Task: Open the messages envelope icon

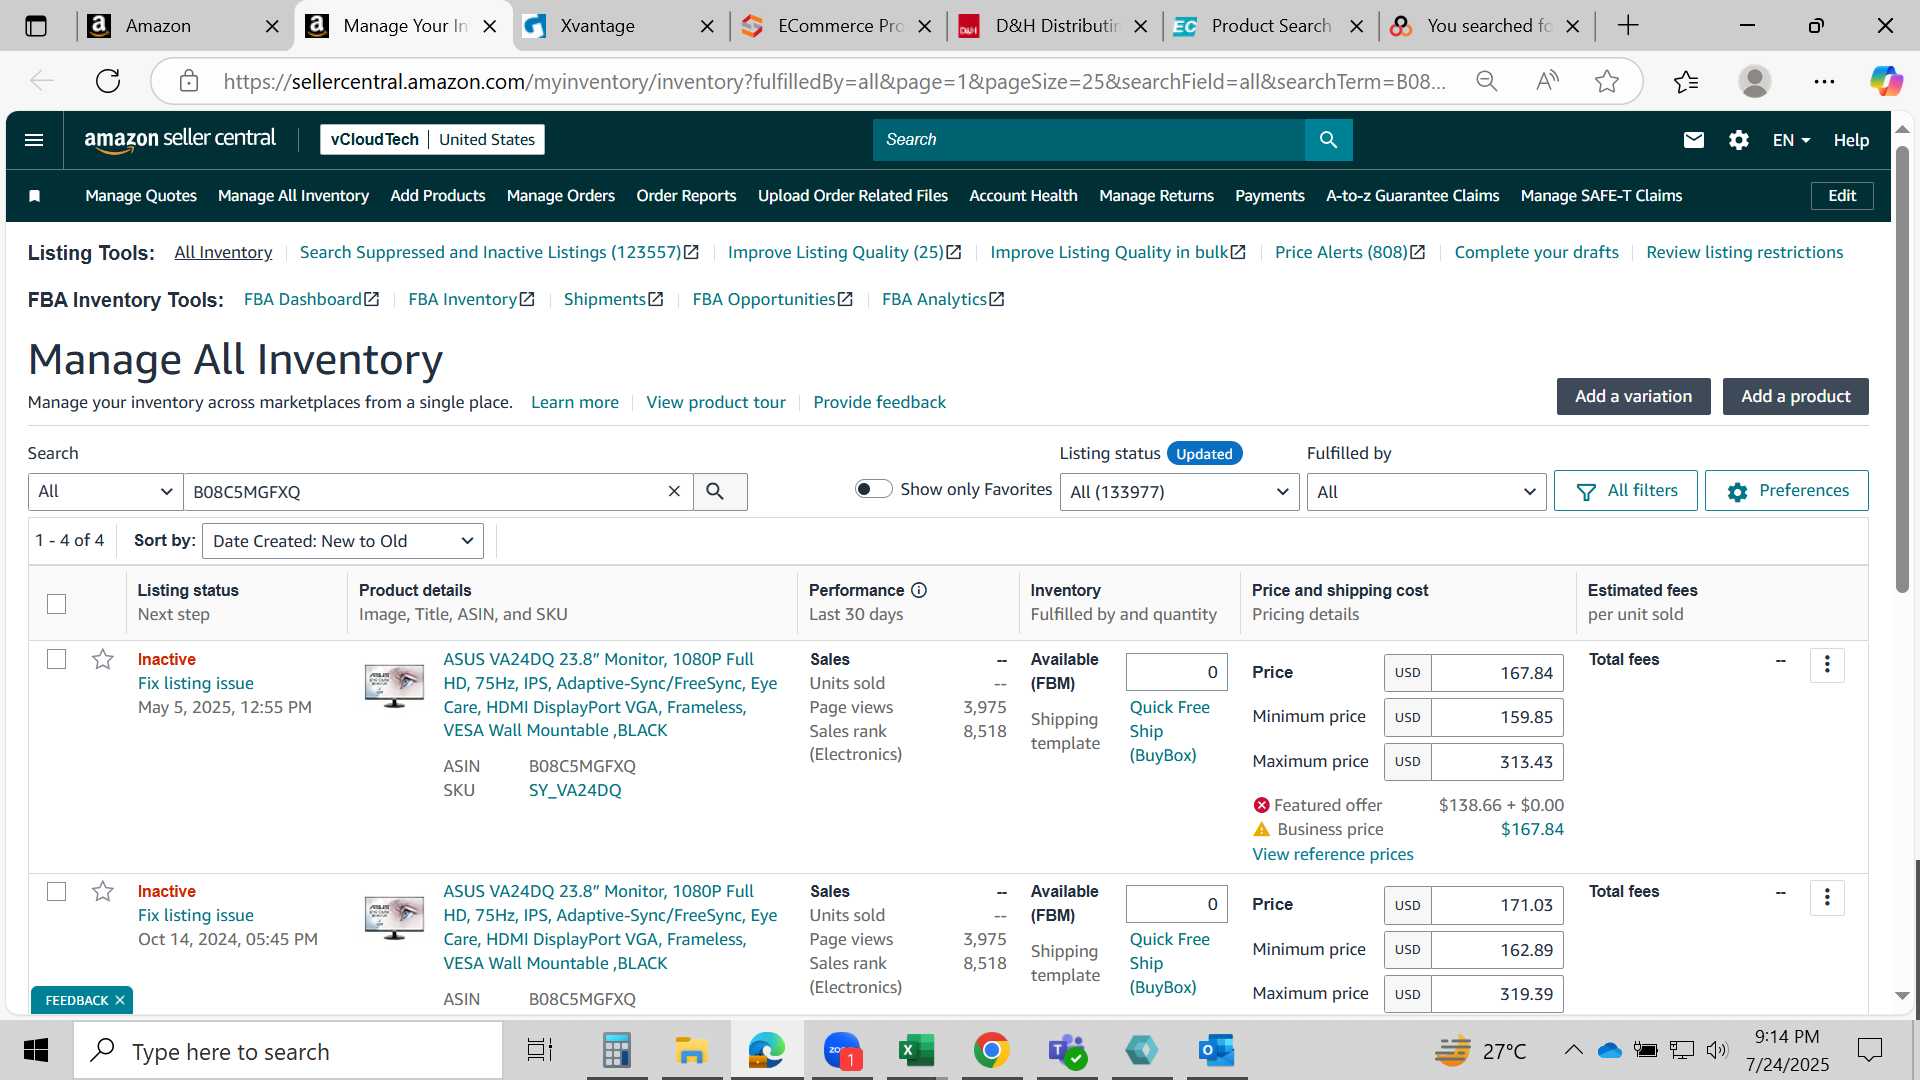Action: [1693, 140]
